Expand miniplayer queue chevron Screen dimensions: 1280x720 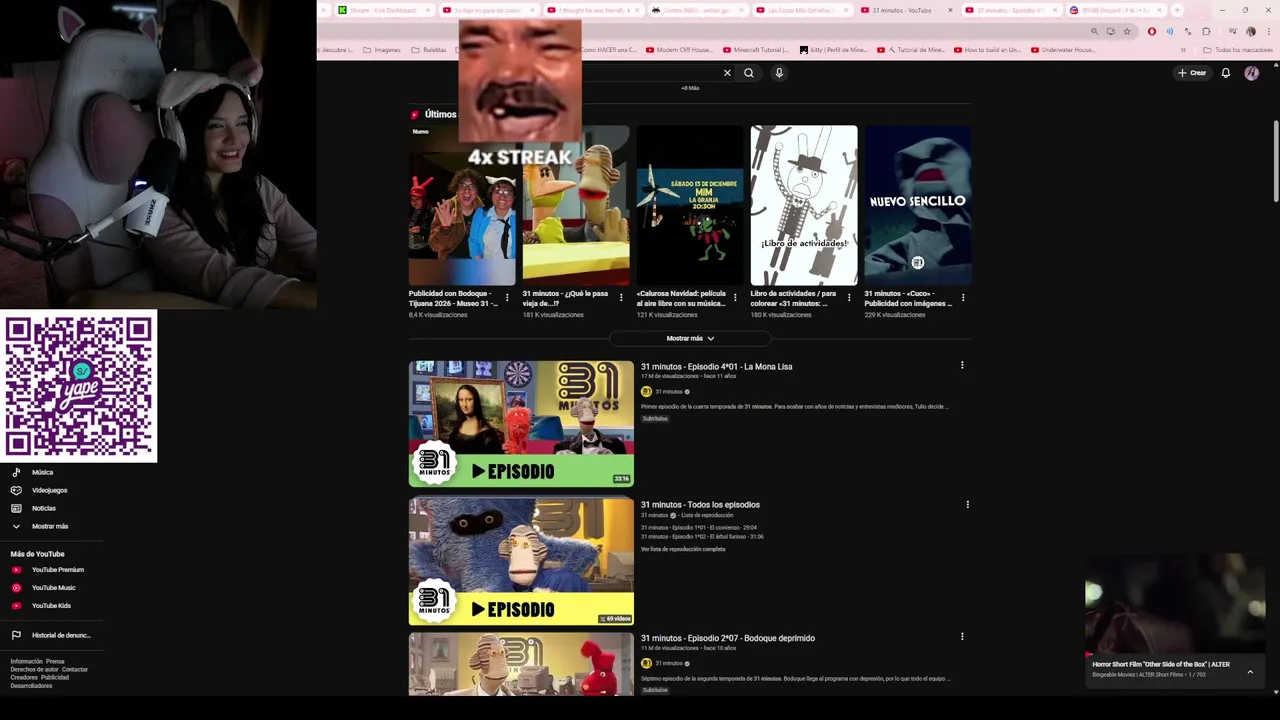point(1250,672)
